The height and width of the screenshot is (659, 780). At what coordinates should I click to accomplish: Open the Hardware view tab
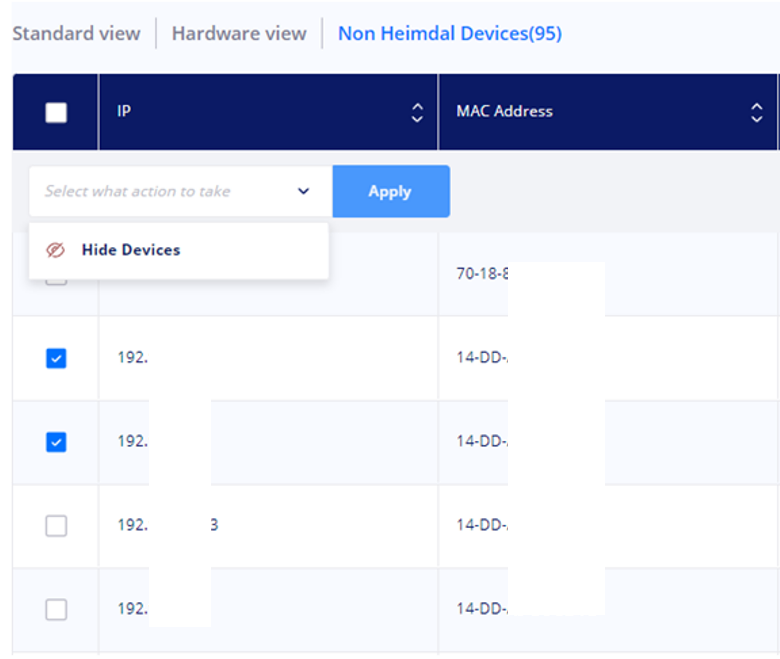[x=239, y=33]
